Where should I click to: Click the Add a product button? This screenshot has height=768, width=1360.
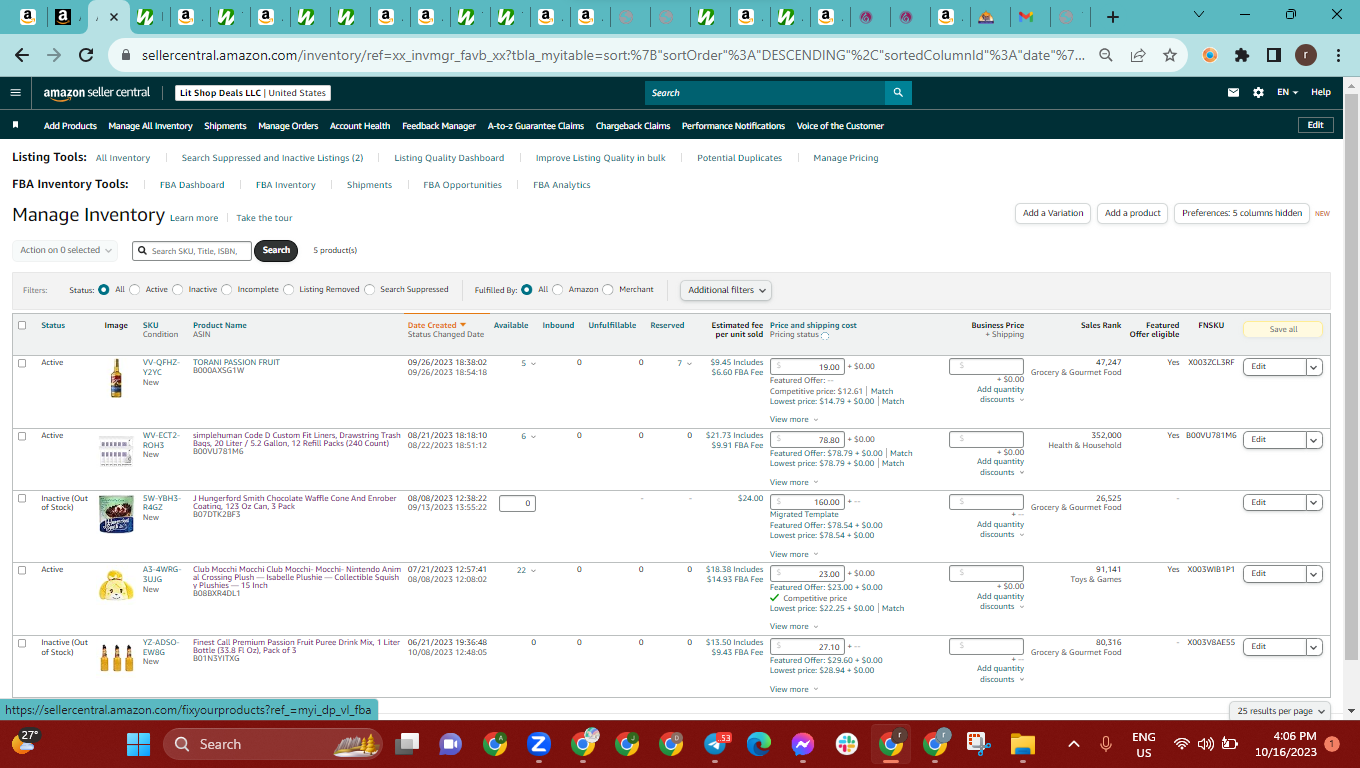(1133, 213)
